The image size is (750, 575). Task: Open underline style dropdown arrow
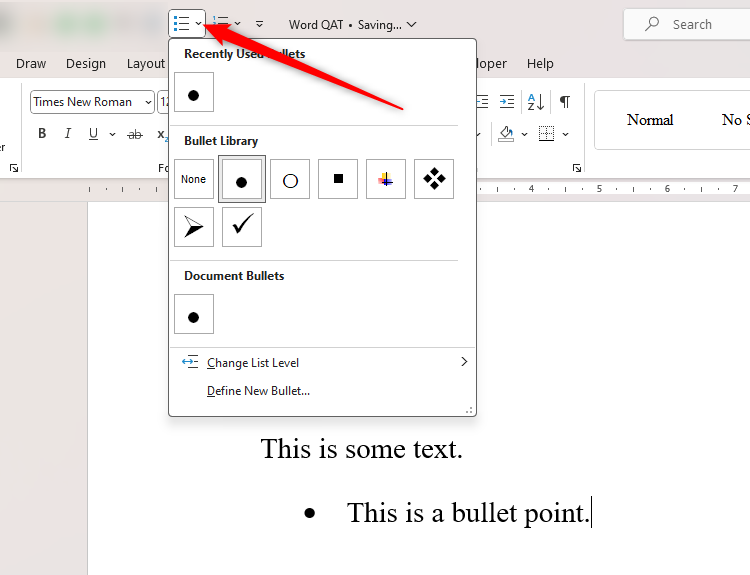(x=112, y=134)
